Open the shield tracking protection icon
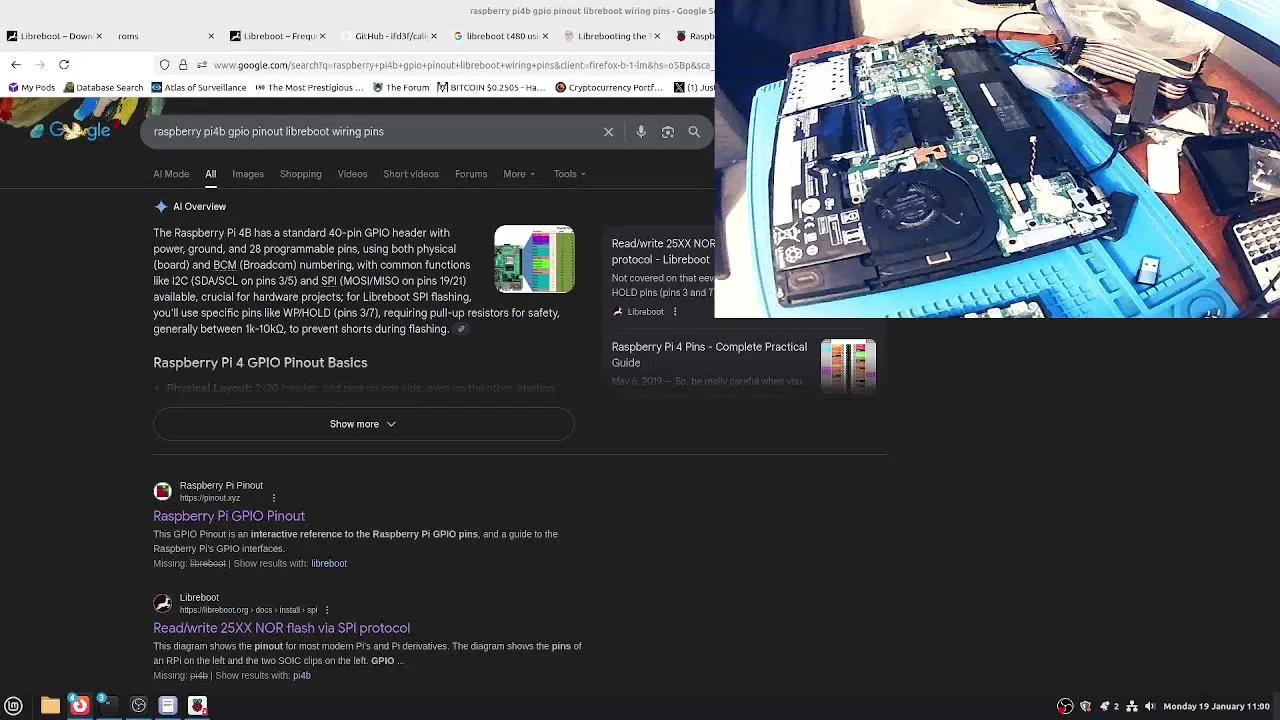This screenshot has height=720, width=1280. pos(164,65)
